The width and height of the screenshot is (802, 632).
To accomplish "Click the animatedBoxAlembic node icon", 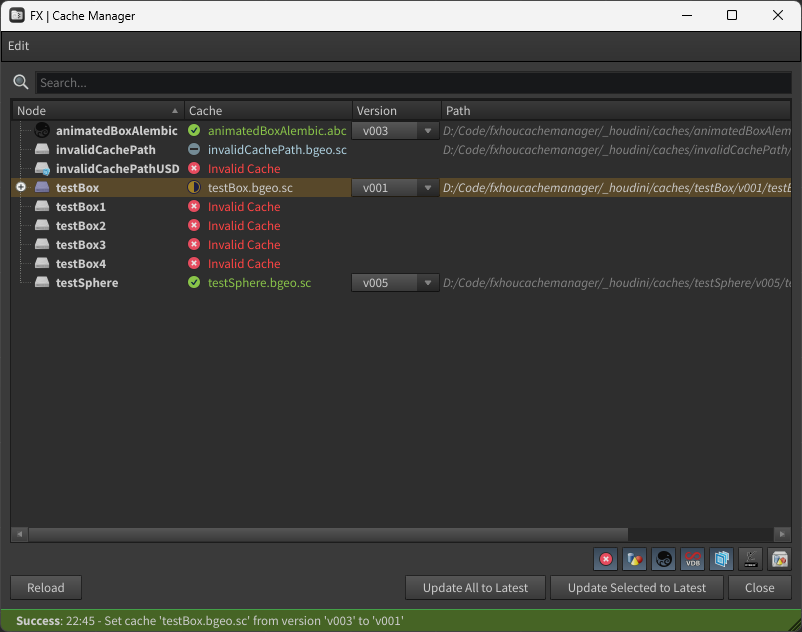I will 42,131.
